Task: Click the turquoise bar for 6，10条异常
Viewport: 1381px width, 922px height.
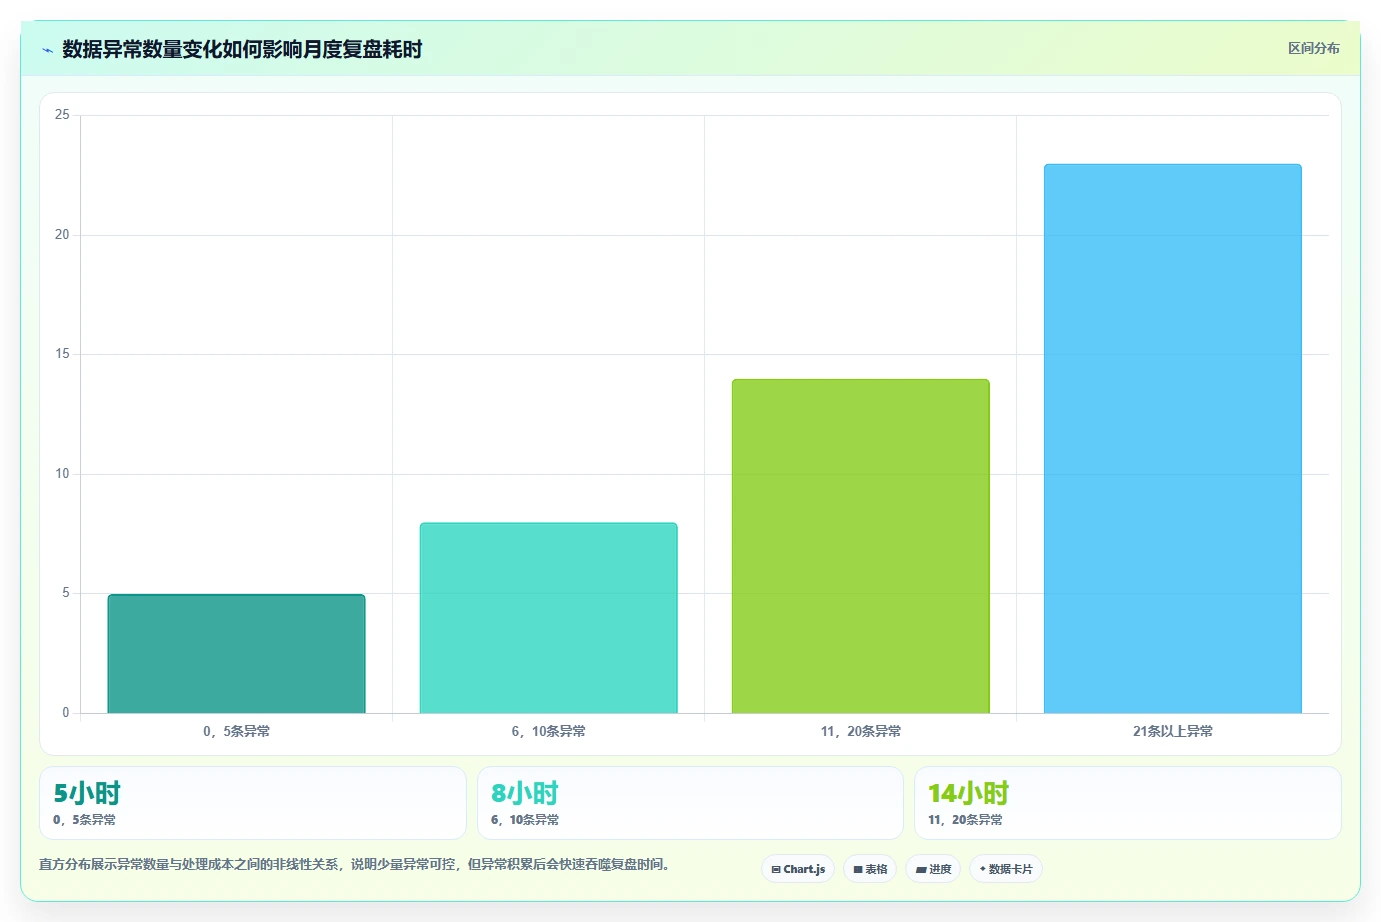Action: [548, 618]
